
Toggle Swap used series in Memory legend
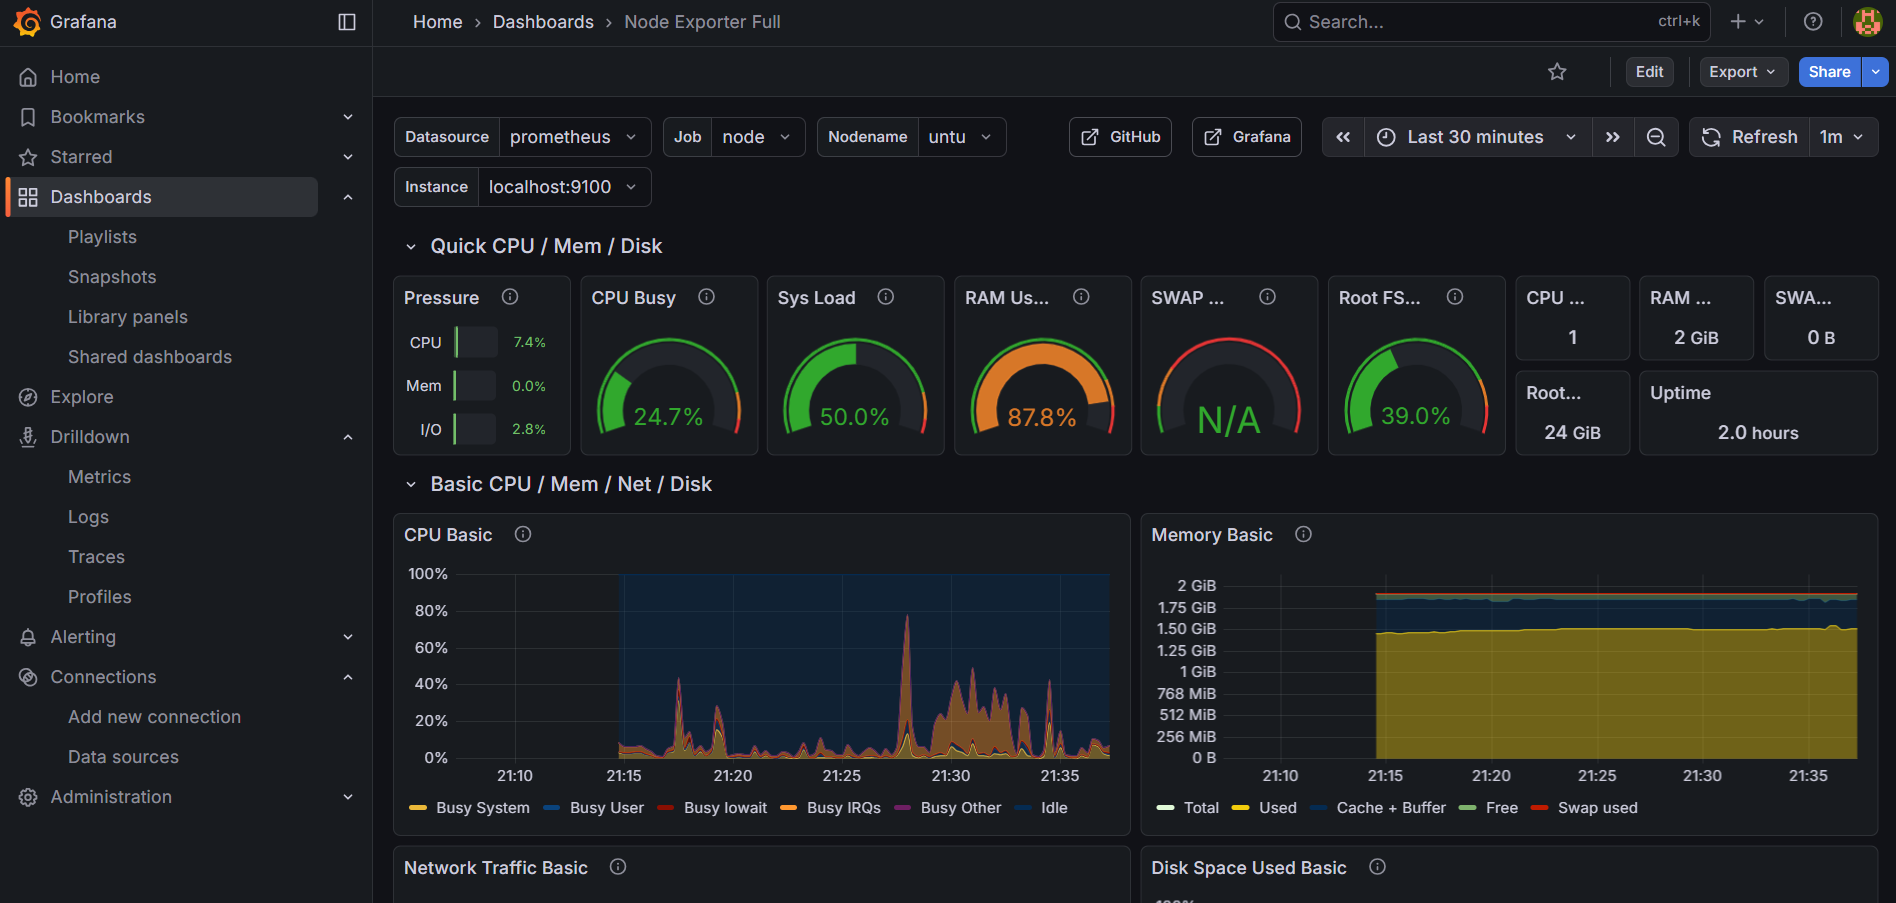pos(1598,808)
